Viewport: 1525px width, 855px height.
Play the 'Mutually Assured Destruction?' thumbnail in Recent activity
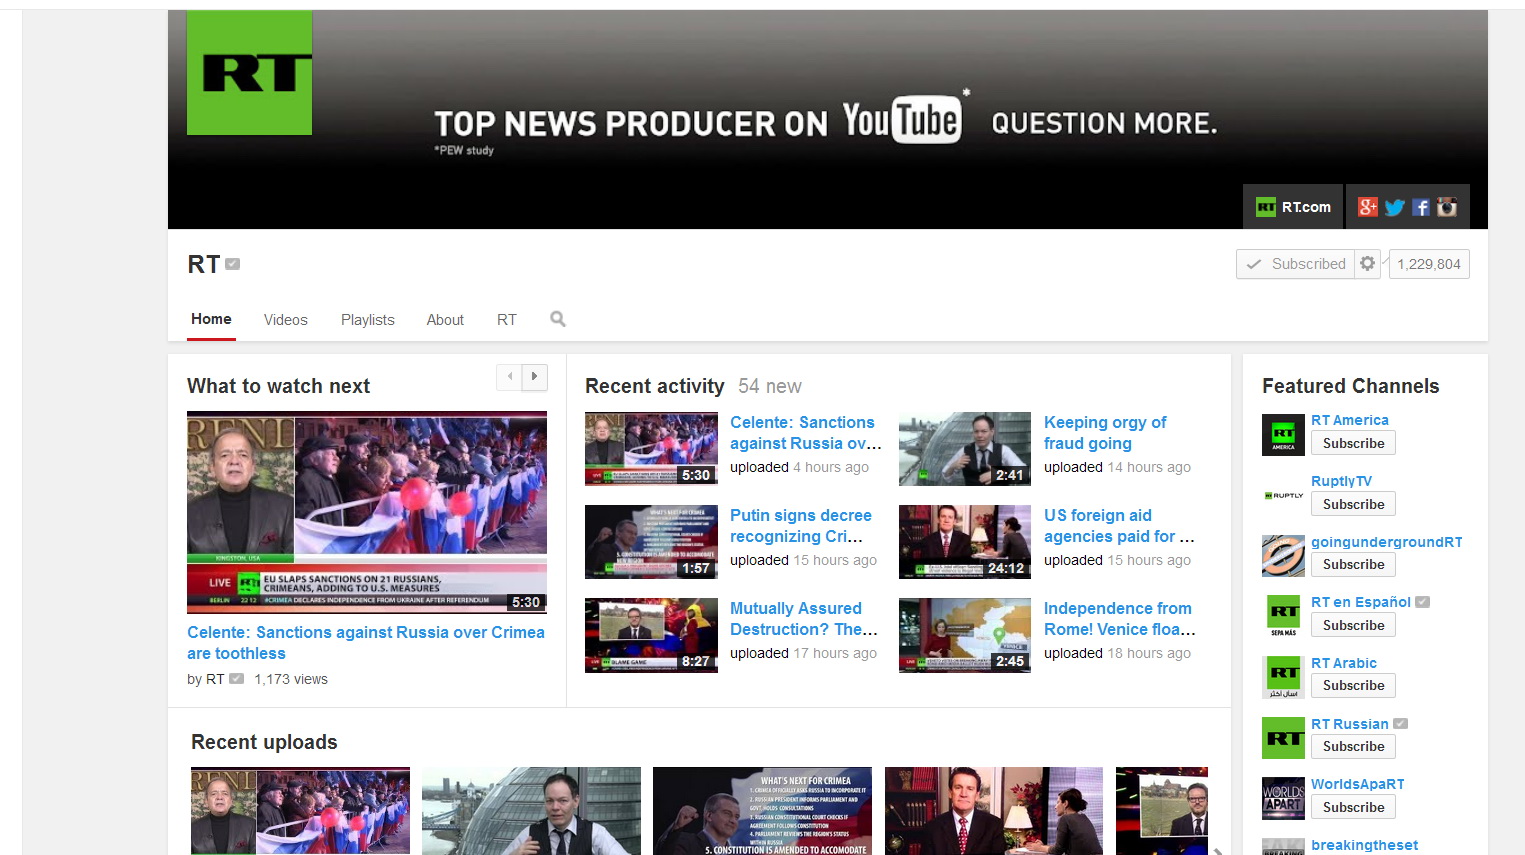(x=651, y=635)
